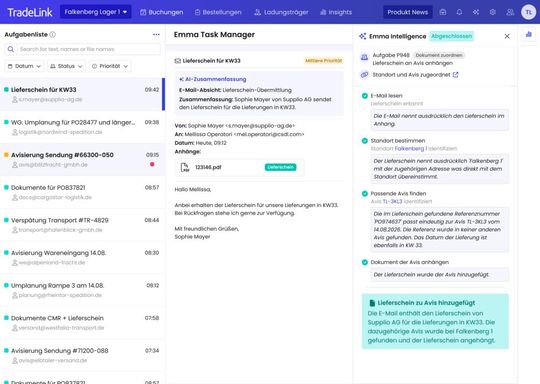
Task: Click the Aufgabe P948 task icon
Action: 364,57
